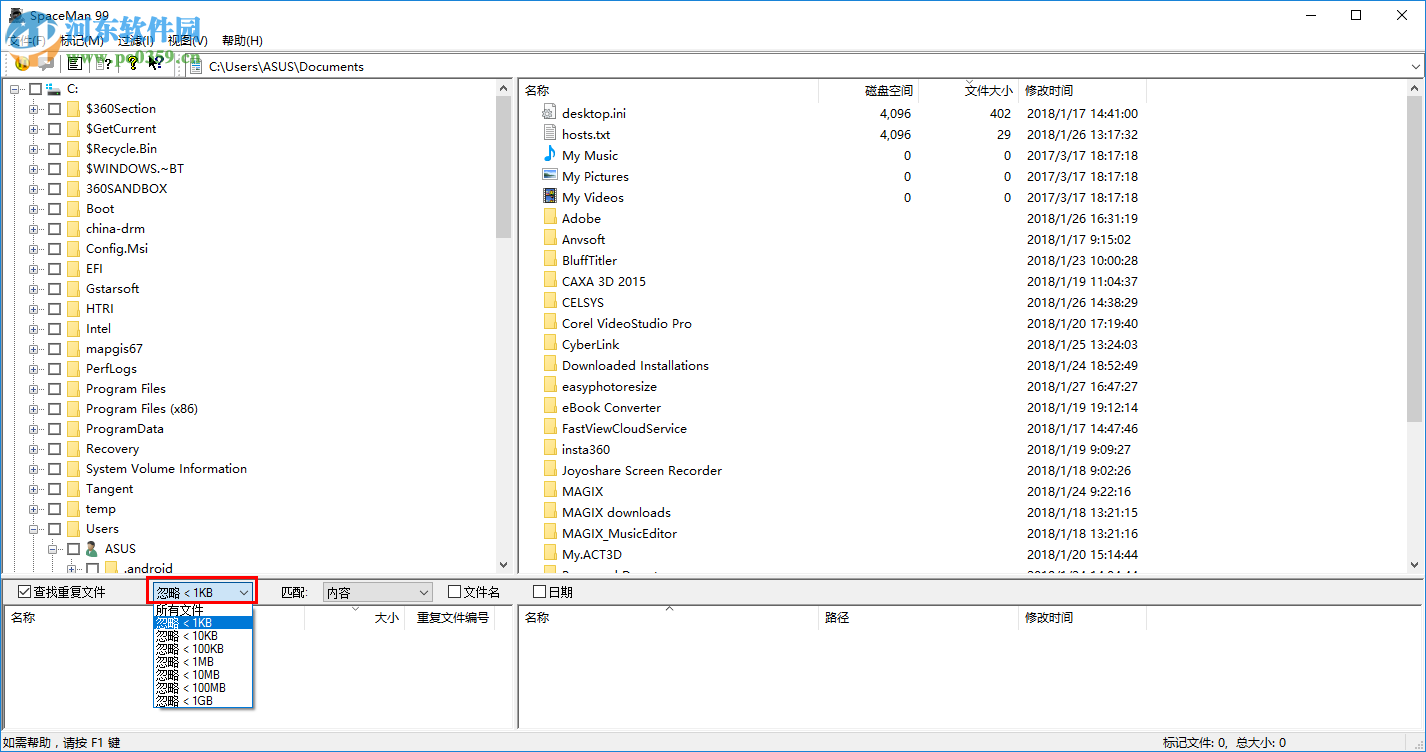The width and height of the screenshot is (1426, 752).
Task: Click the context help pointer icon
Action: click(x=155, y=64)
